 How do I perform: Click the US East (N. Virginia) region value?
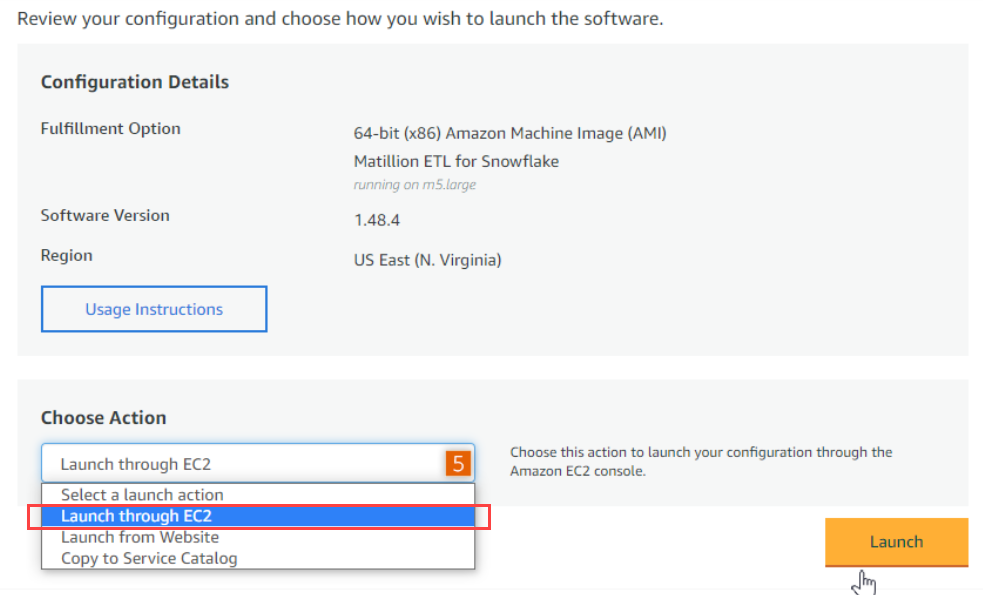[427, 260]
